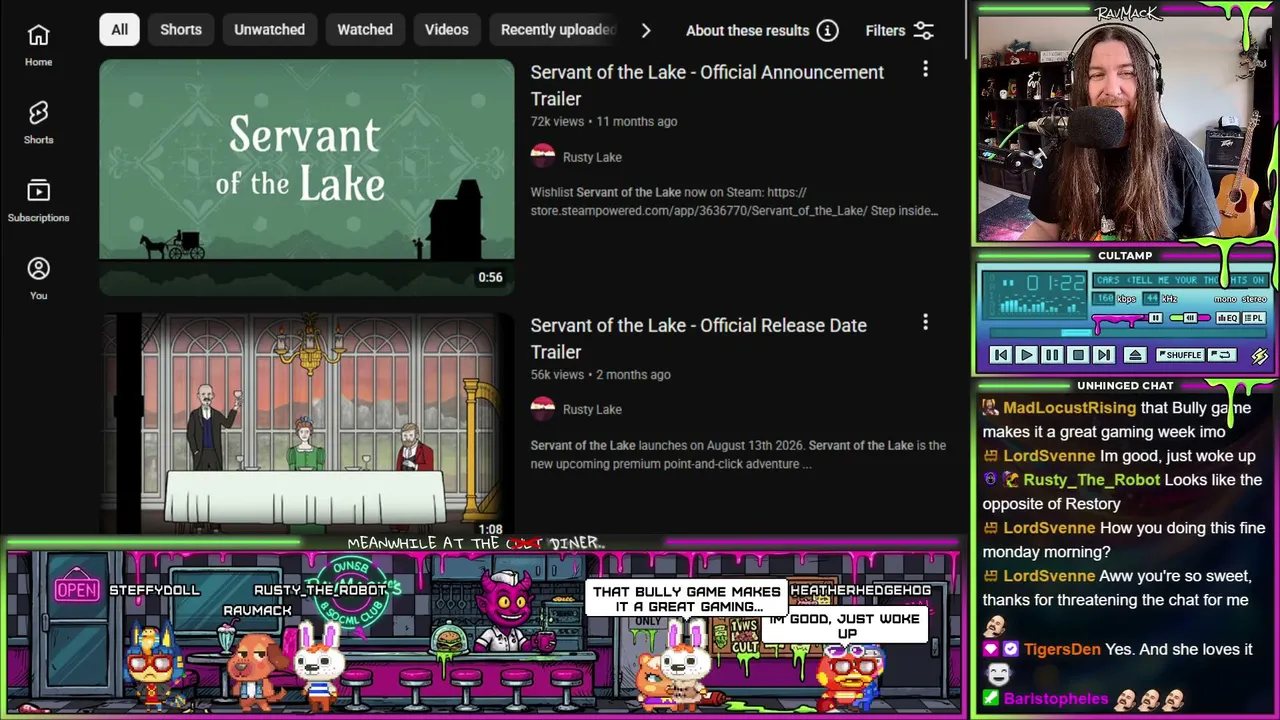
Task: Click the 0:56 duration badge on the thumbnail
Action: click(x=490, y=277)
